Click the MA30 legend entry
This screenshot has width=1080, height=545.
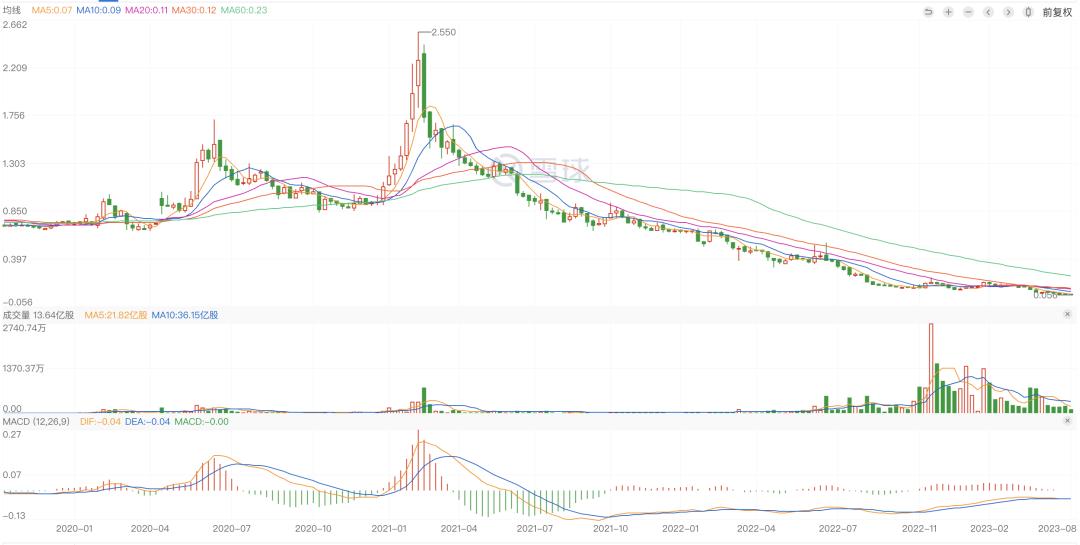click(x=194, y=10)
